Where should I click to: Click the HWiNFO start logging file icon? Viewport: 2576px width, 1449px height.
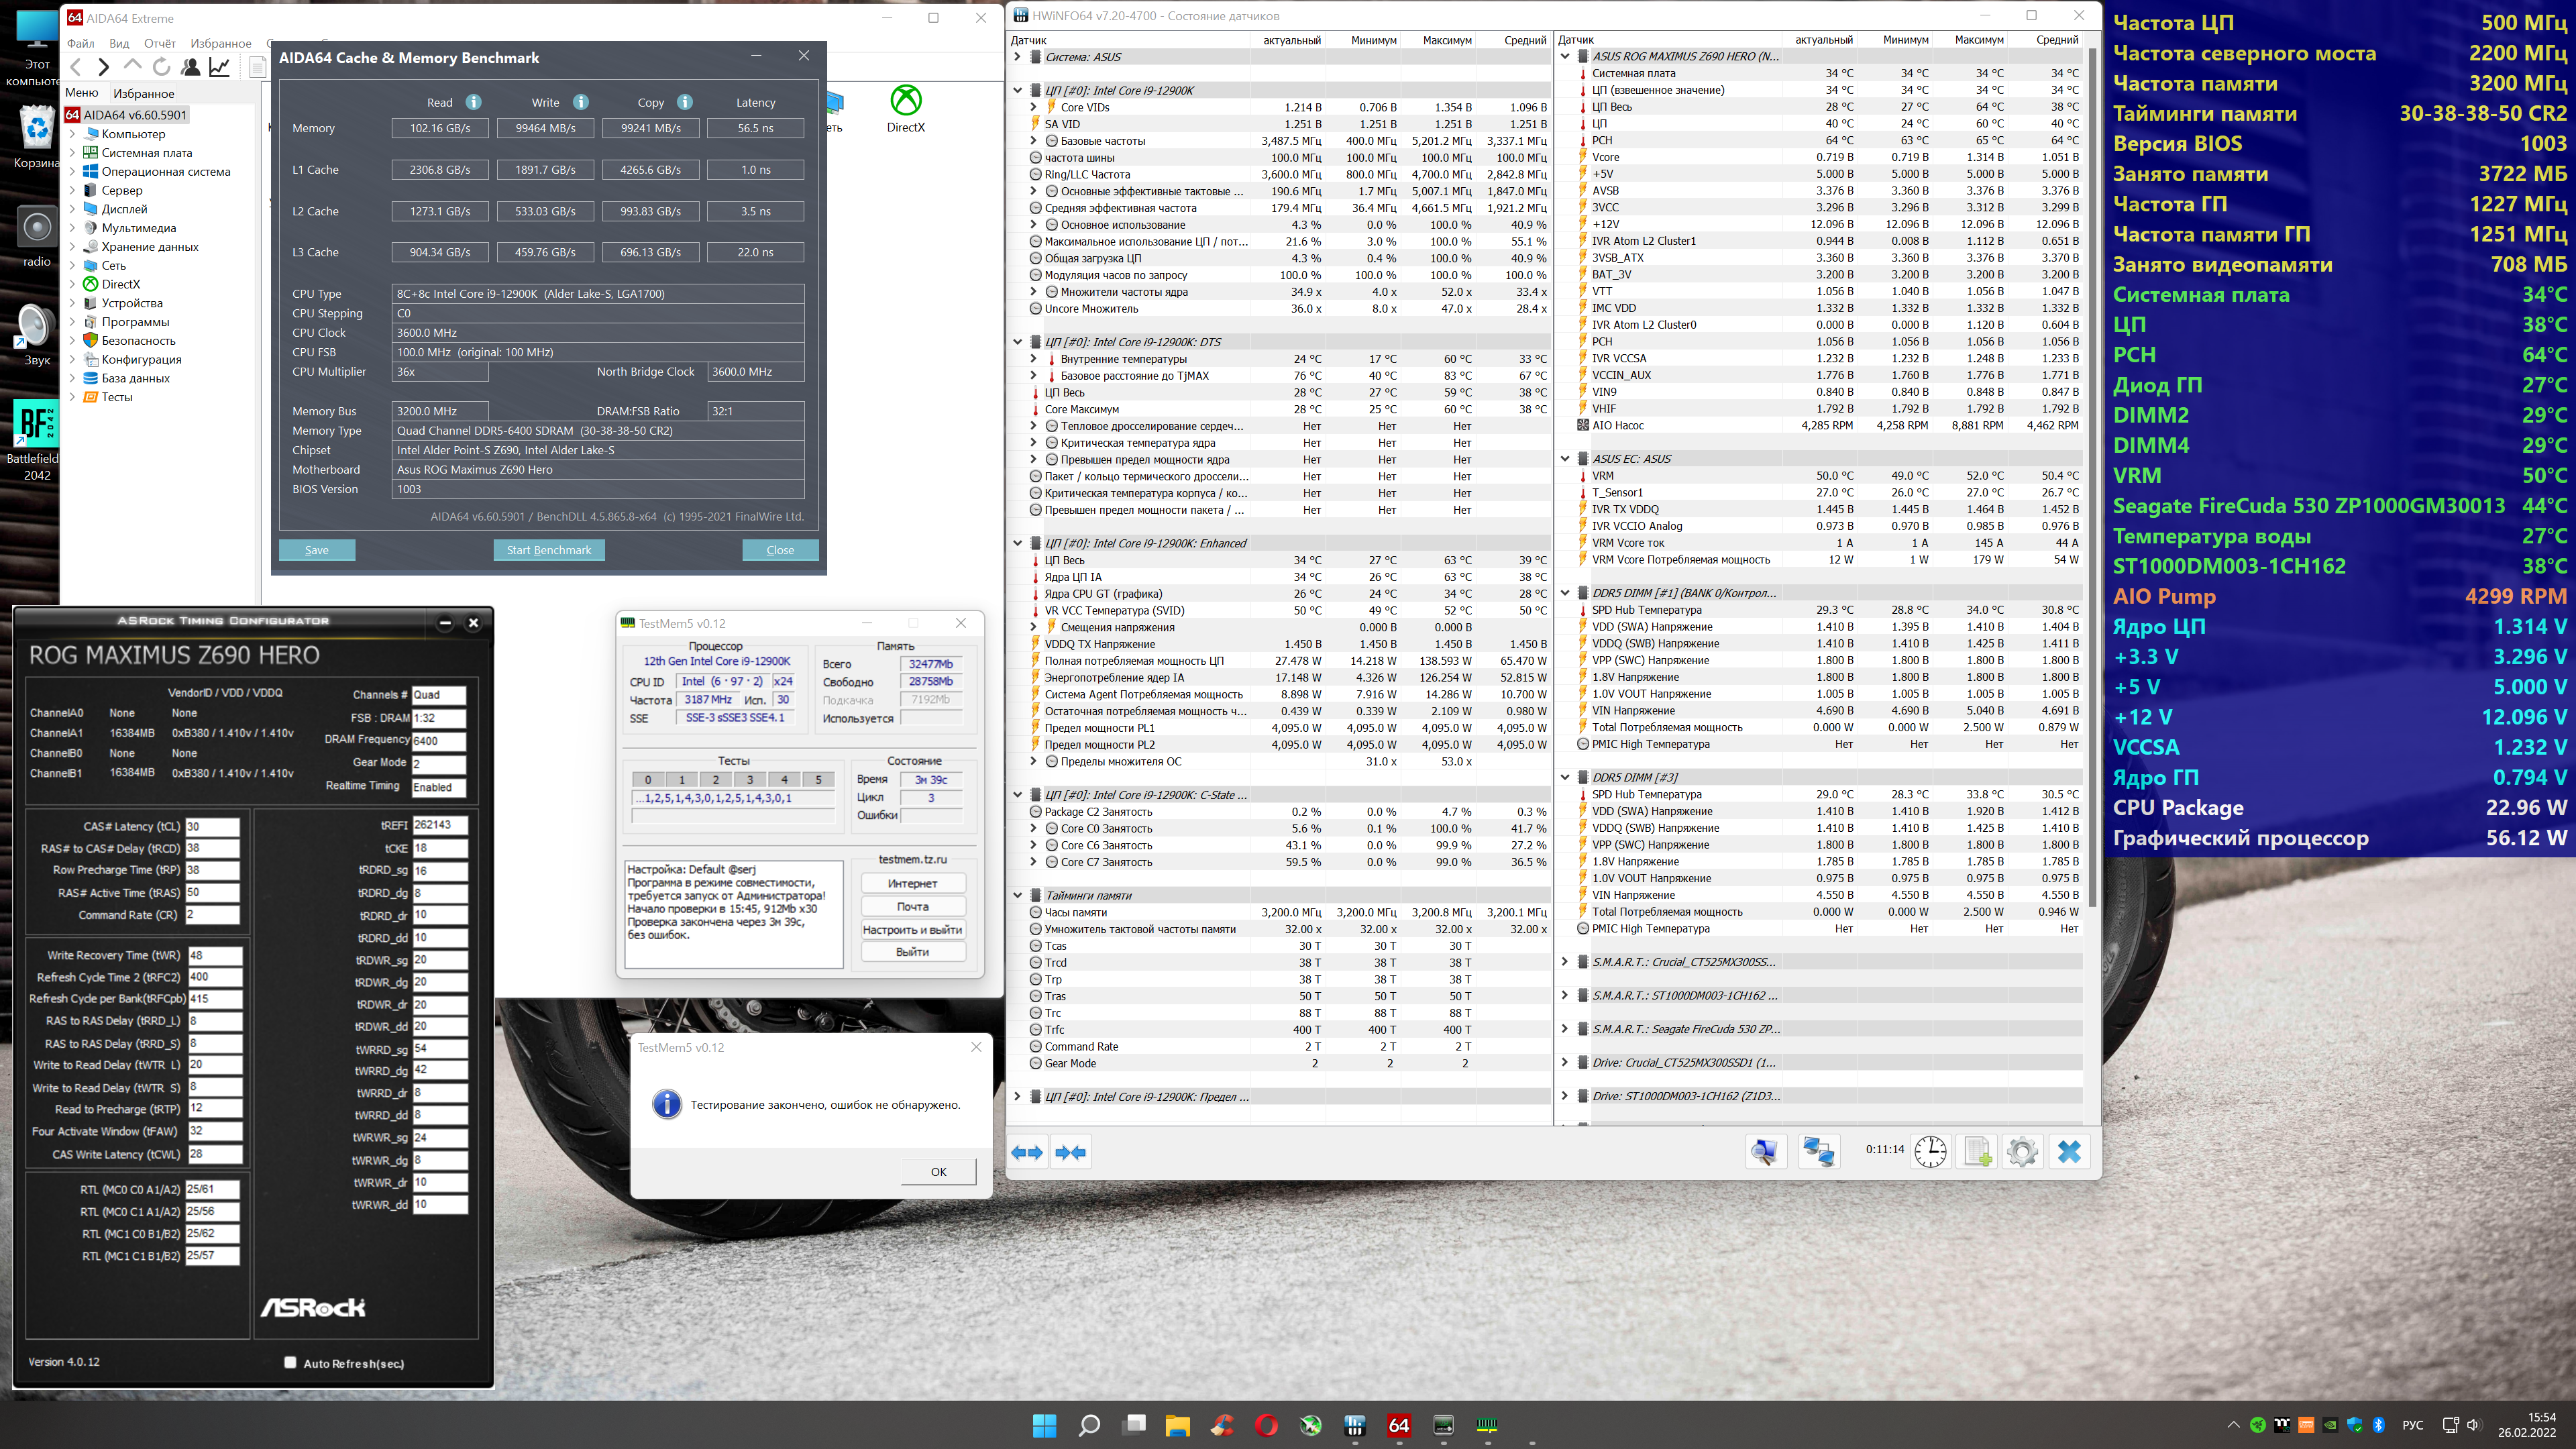[1977, 1152]
